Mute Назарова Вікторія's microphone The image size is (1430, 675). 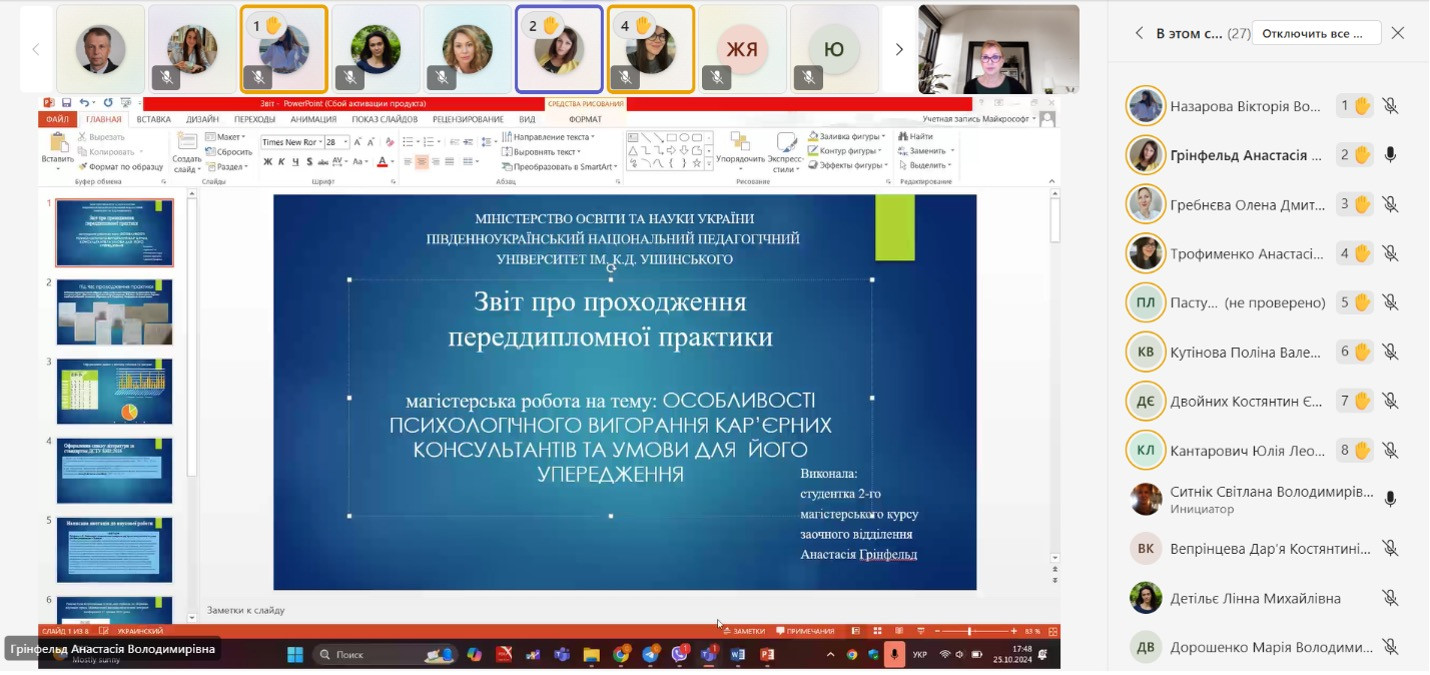(1390, 106)
